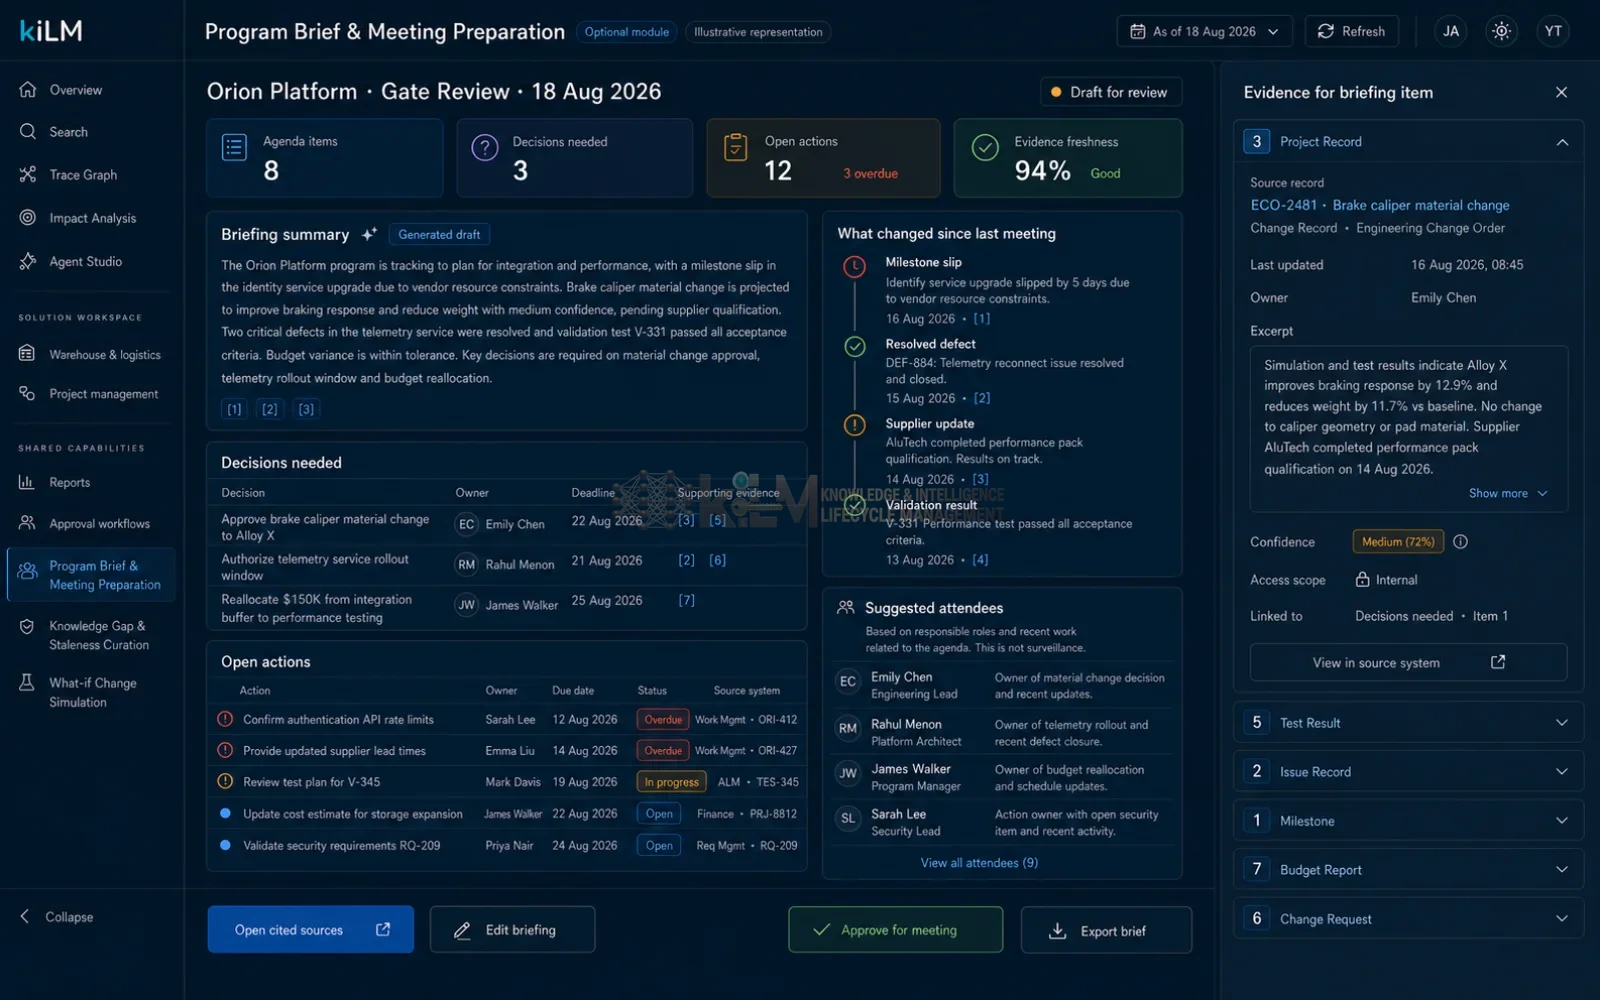The image size is (1600, 1000).
Task: Approve the brief for meeting
Action: (895, 930)
